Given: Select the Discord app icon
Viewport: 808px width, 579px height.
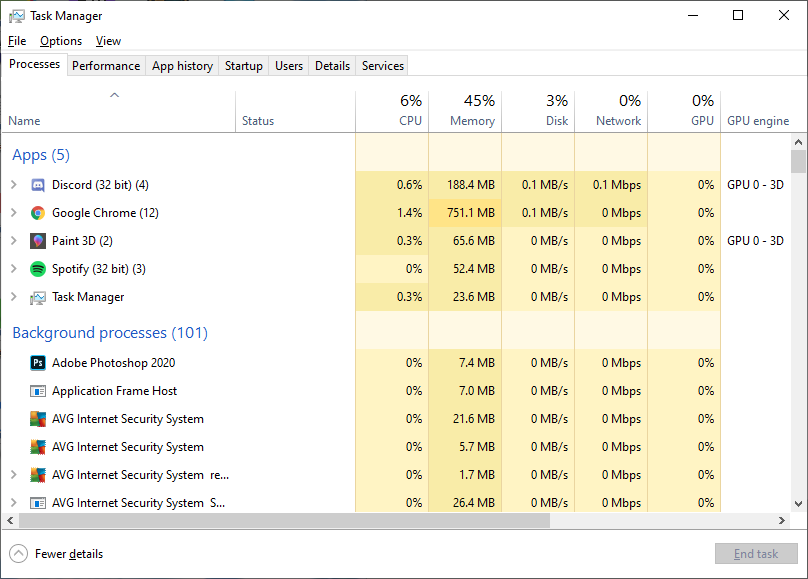Looking at the screenshot, I should [38, 185].
